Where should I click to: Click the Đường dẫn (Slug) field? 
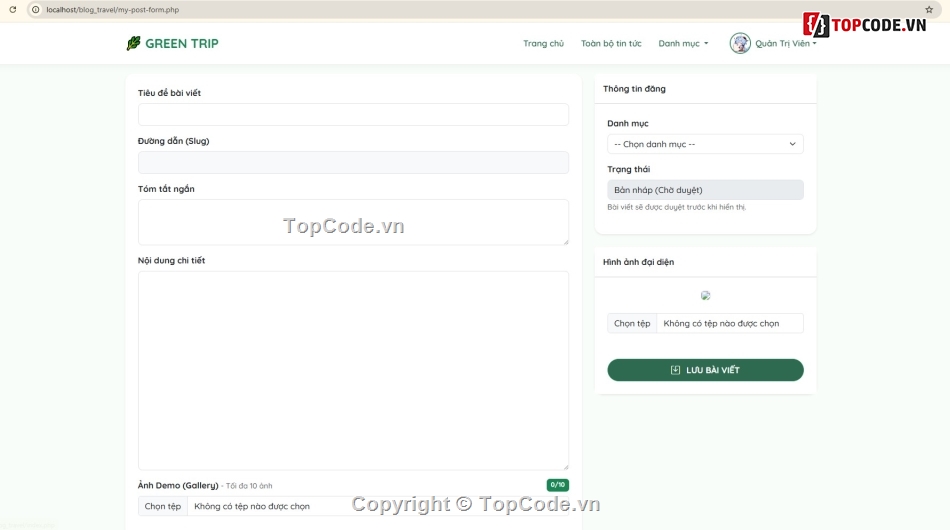point(353,162)
